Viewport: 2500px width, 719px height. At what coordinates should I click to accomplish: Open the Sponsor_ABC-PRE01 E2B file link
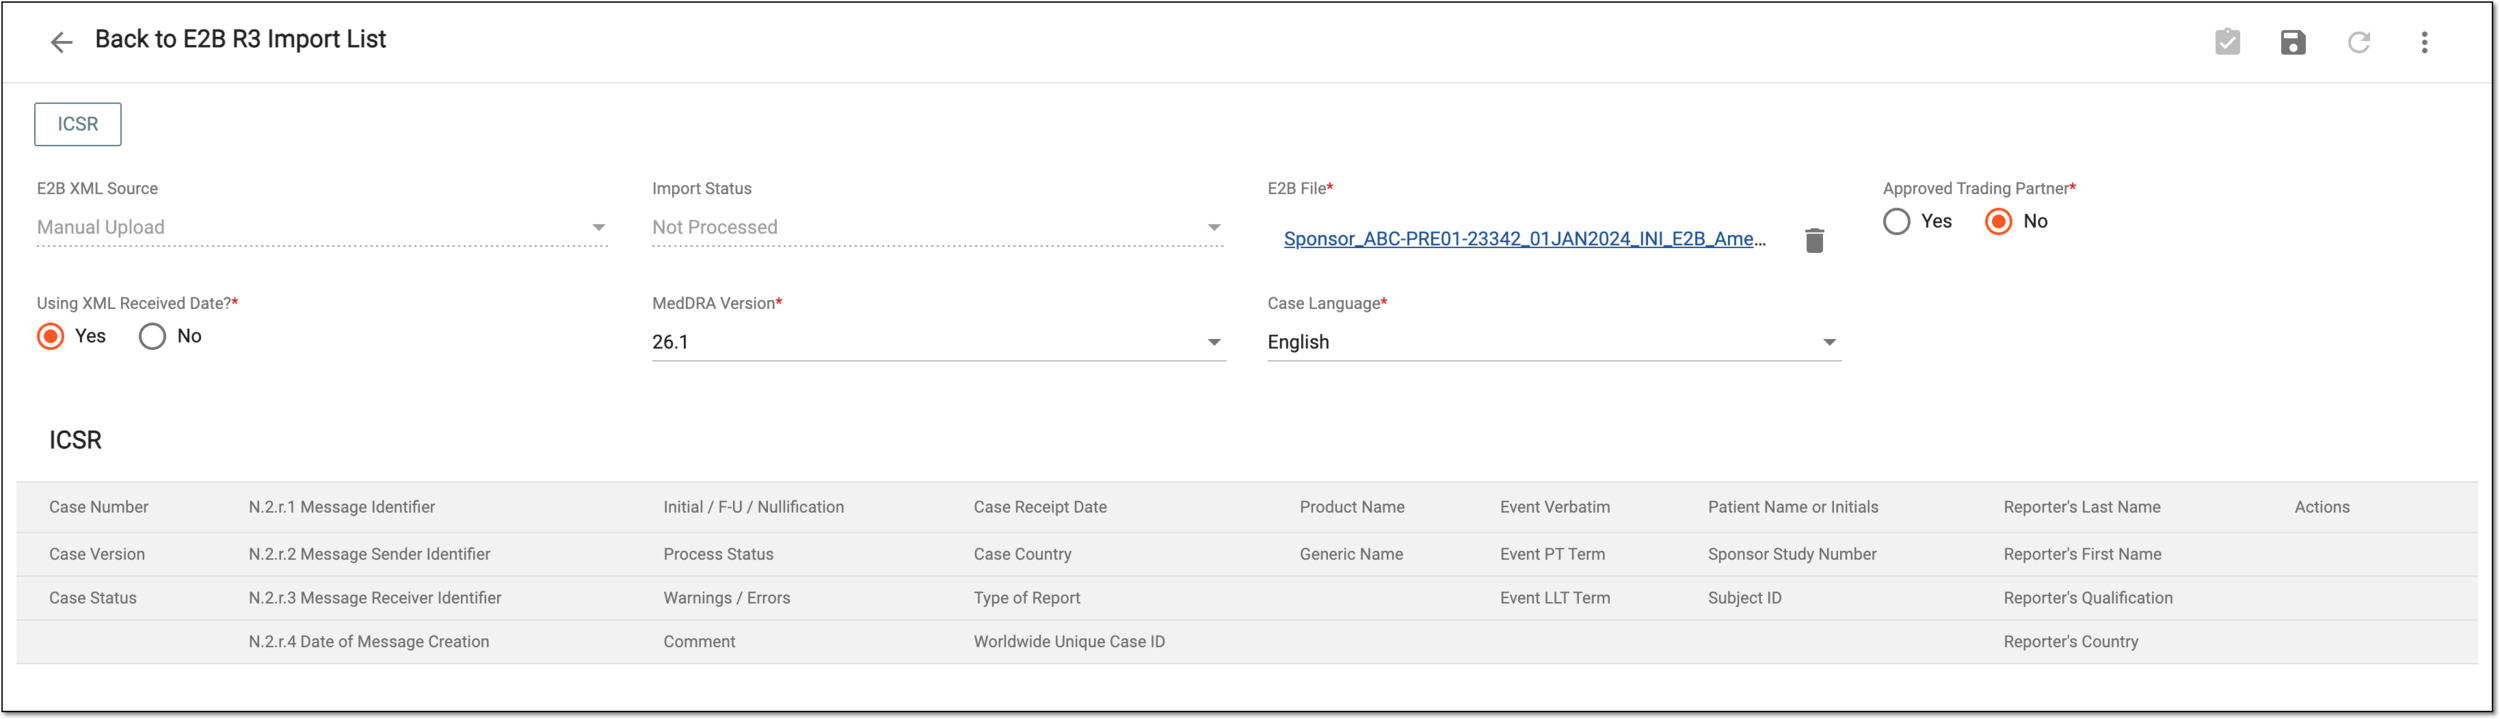[x=1524, y=239]
